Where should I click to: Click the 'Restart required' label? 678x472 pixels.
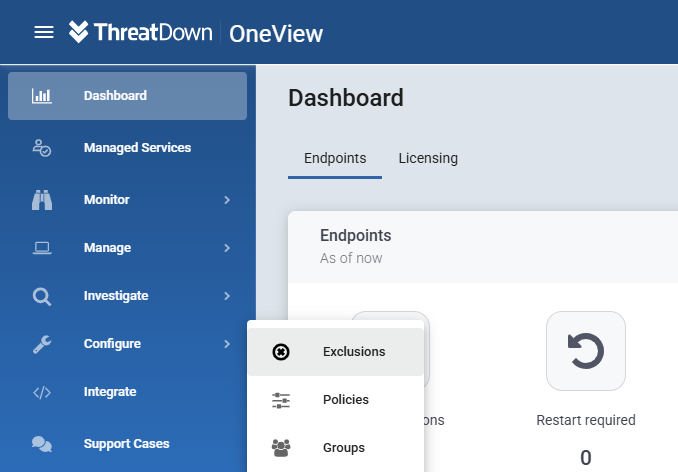586,420
